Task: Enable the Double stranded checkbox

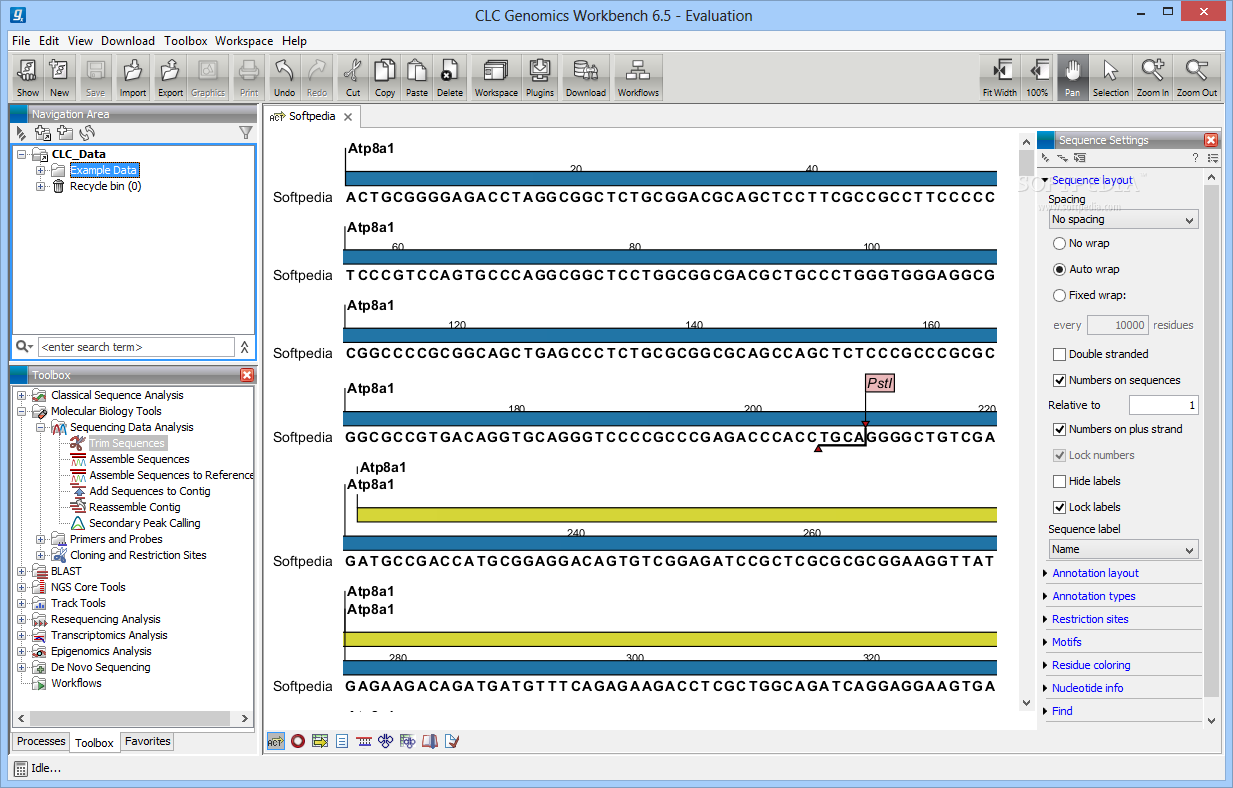Action: point(1059,354)
